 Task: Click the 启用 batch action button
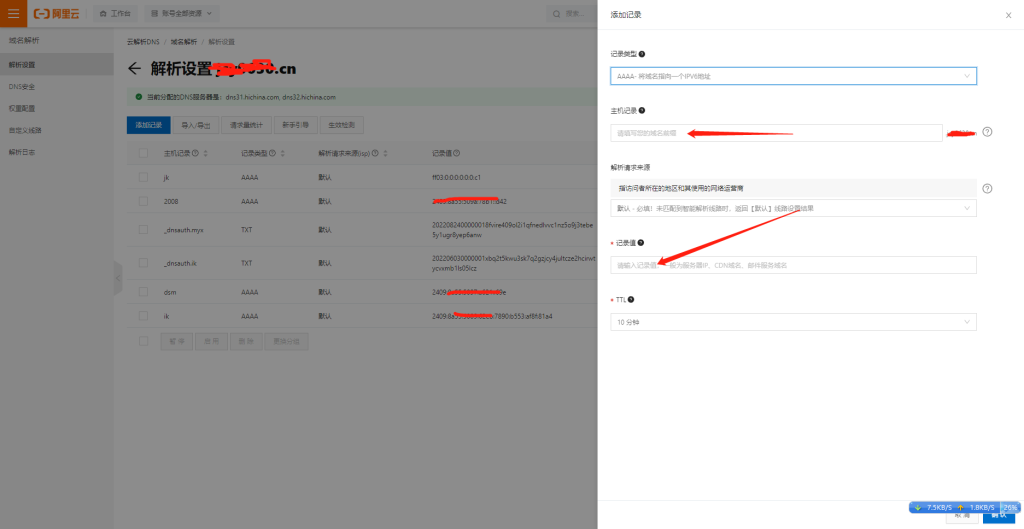click(x=212, y=341)
